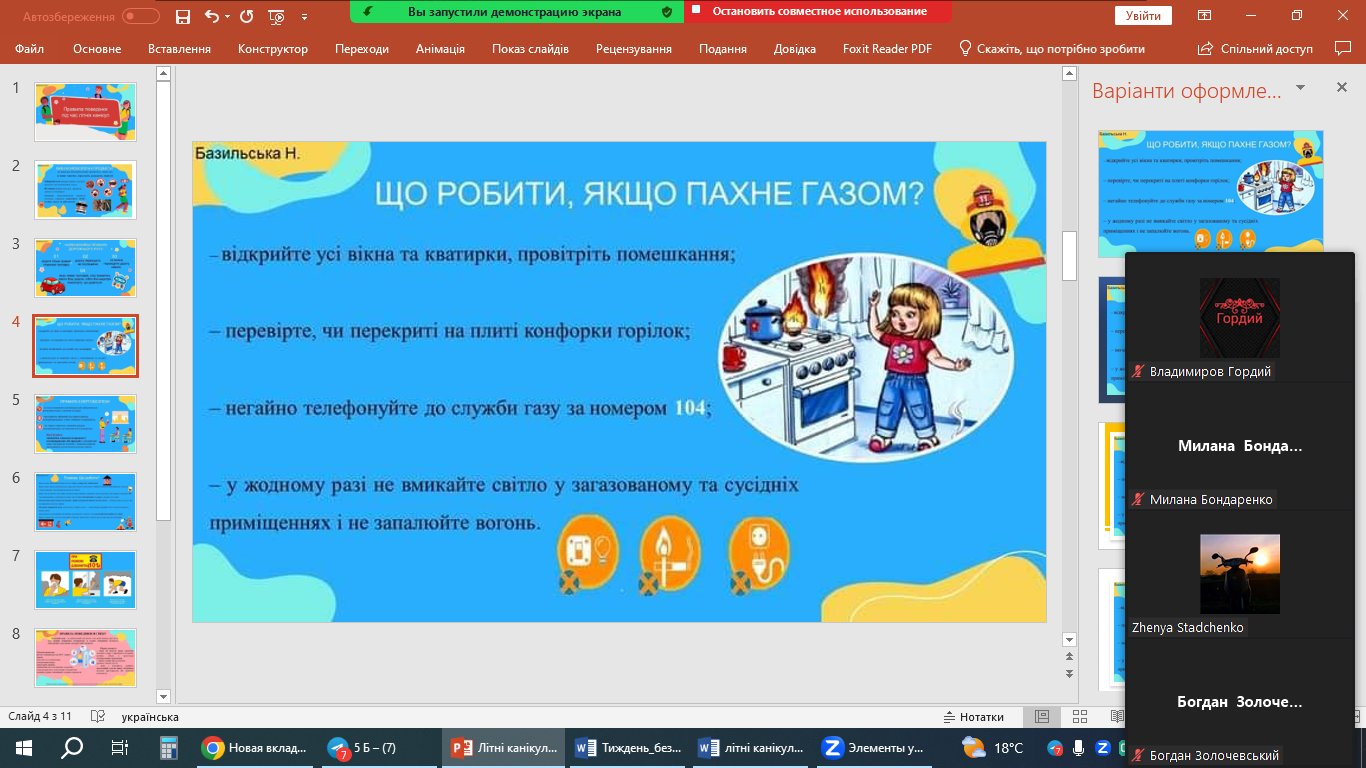Open the undo history dropdown arrow
1366x768 pixels.
pyautogui.click(x=227, y=16)
